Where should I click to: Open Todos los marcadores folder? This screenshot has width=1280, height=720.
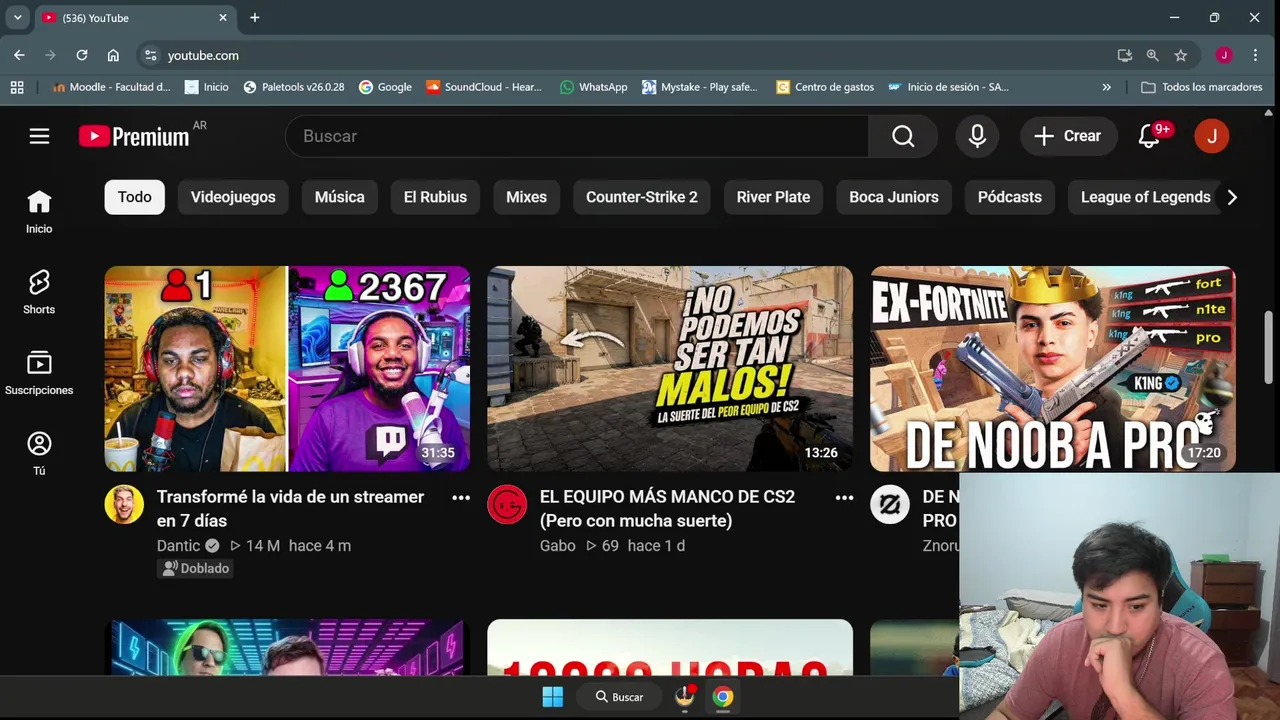tap(1202, 87)
